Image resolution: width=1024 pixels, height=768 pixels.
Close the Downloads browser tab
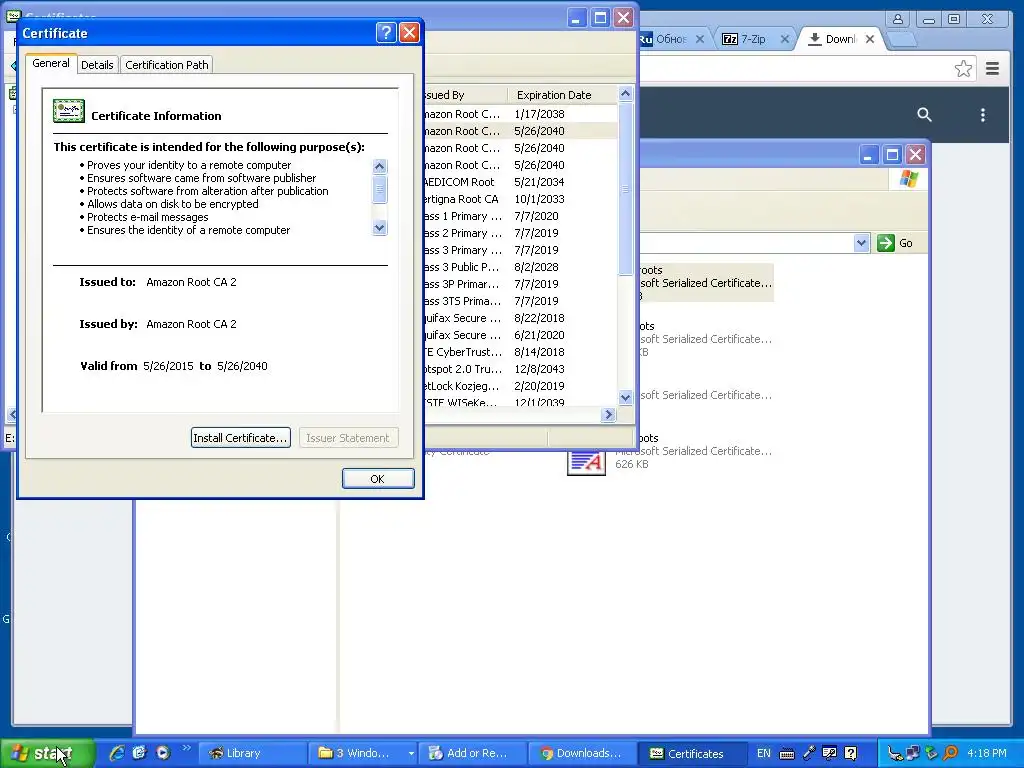pos(869,39)
